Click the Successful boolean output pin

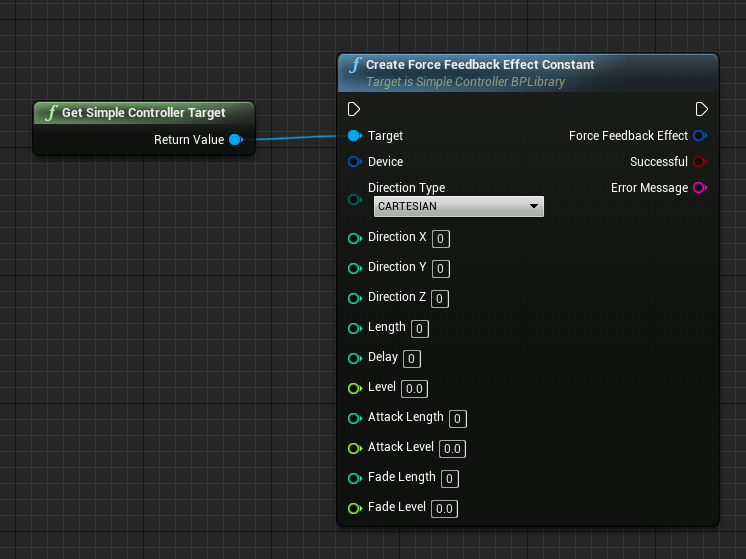pyautogui.click(x=699, y=162)
